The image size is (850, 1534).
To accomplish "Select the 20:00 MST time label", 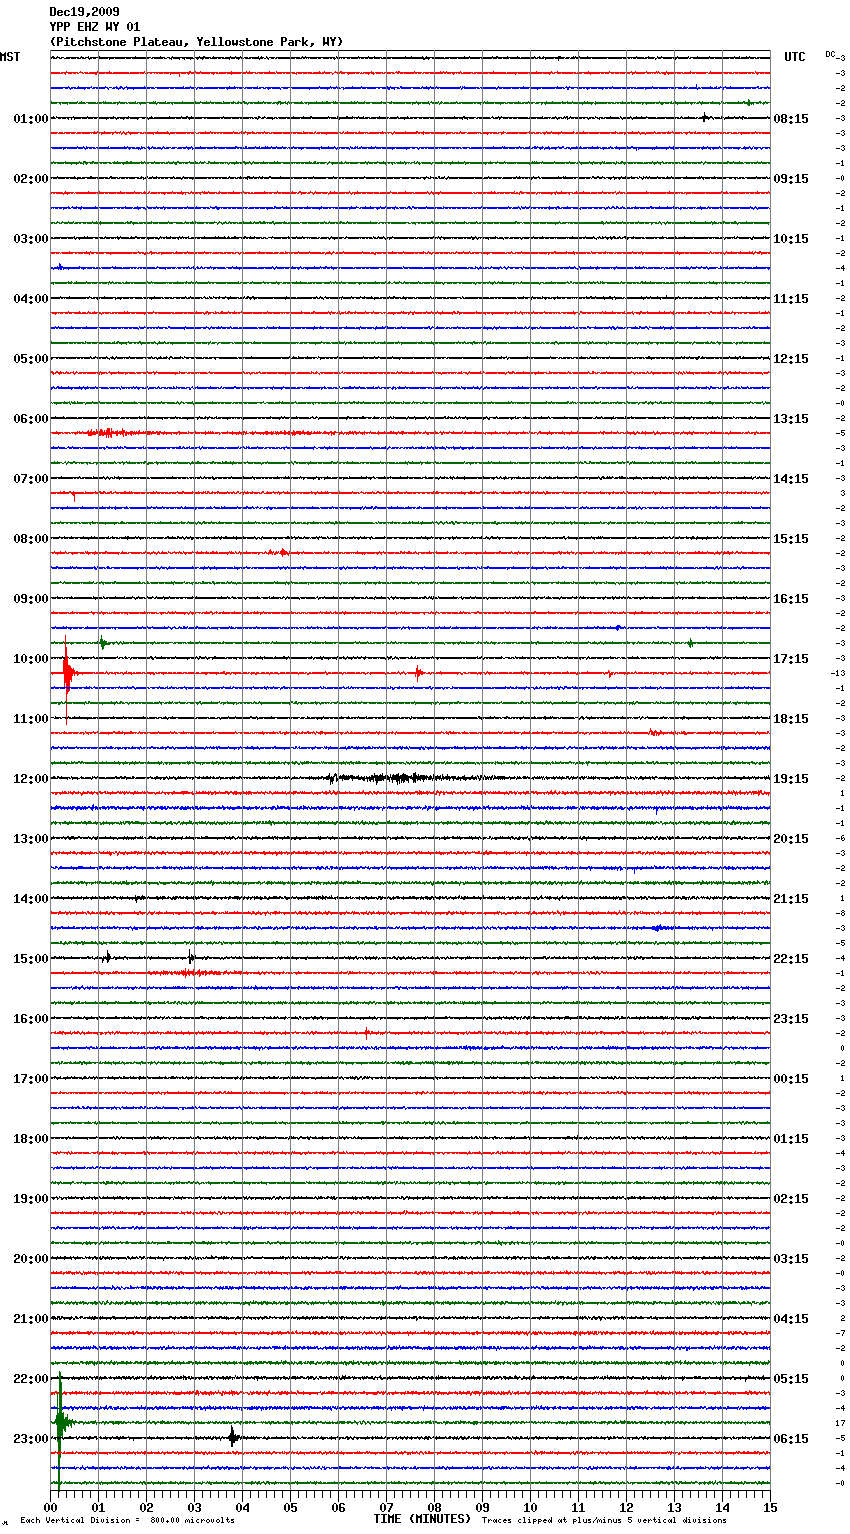I will tap(31, 1259).
